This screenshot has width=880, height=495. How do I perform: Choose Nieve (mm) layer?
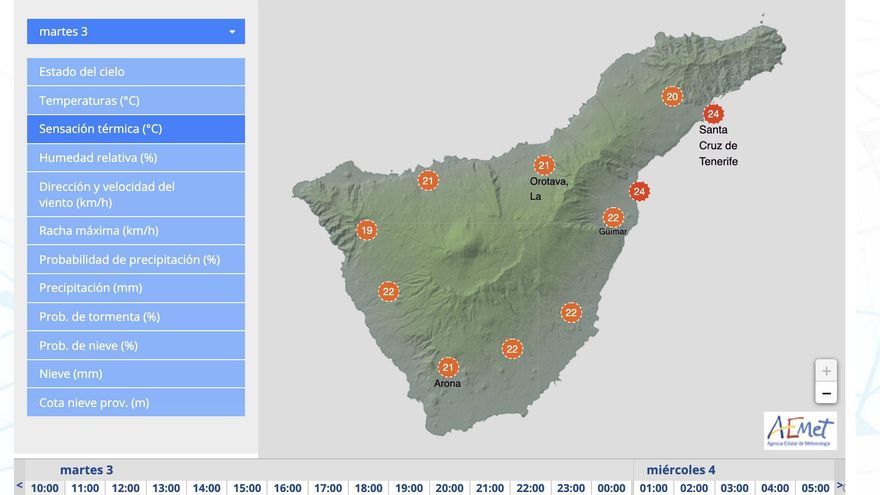136,374
